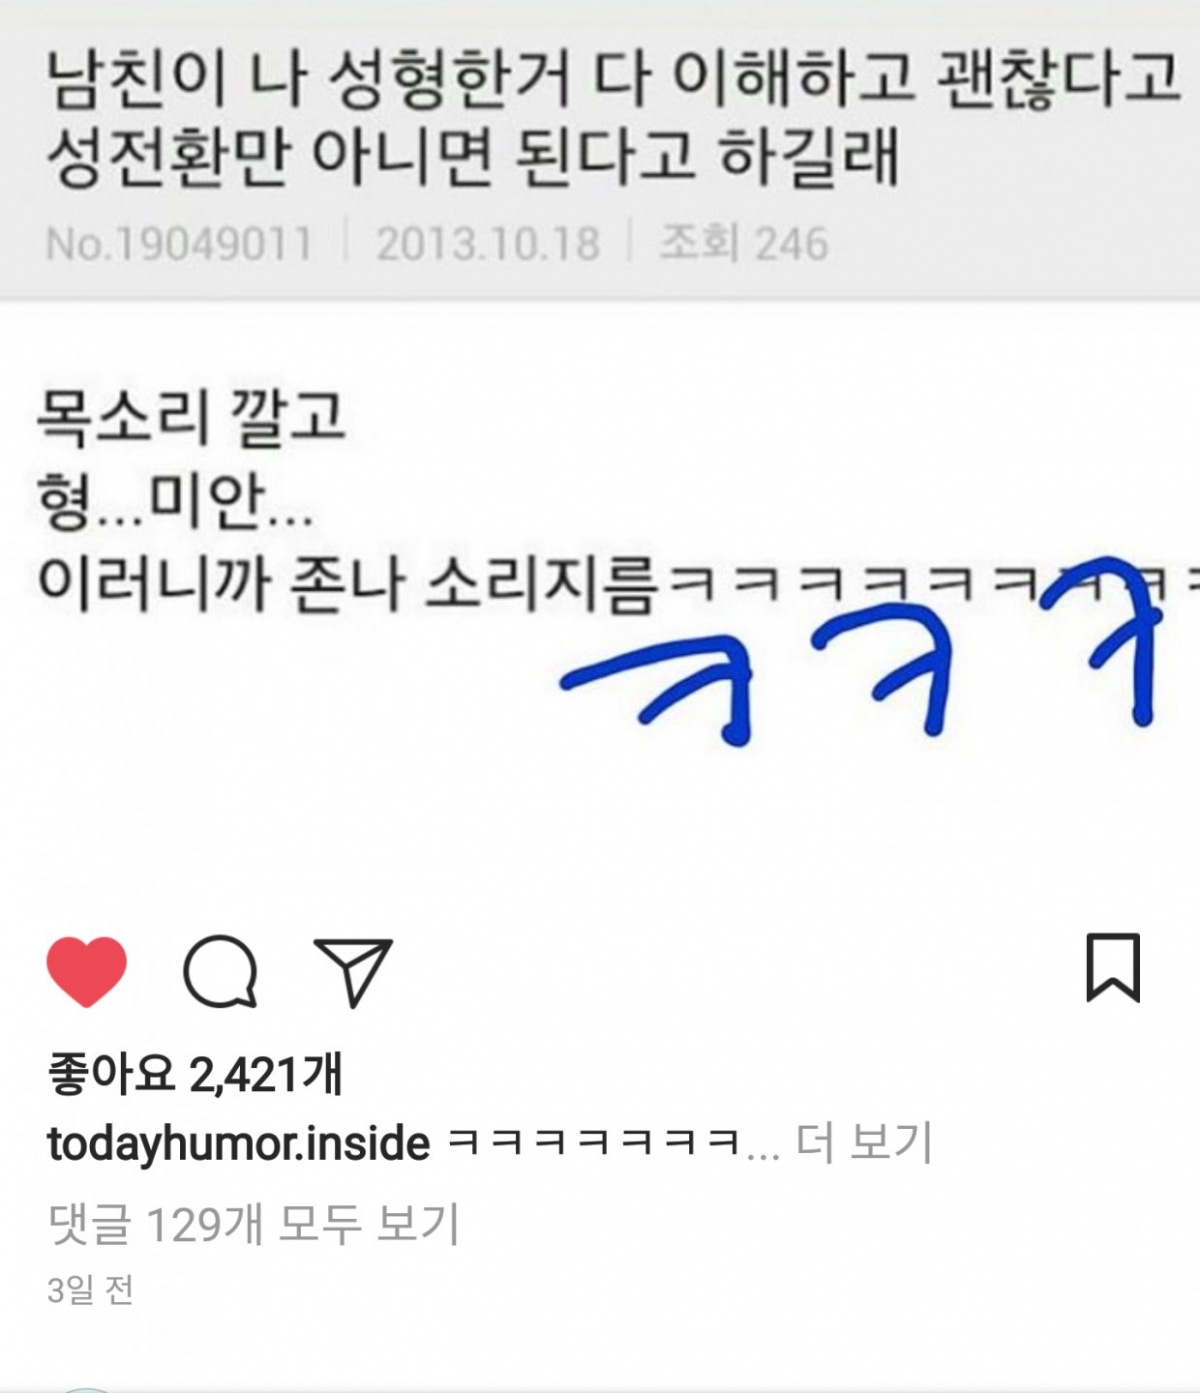1200x1393 pixels.
Task: Click the text line 목소리 깔고
Action: (191, 416)
